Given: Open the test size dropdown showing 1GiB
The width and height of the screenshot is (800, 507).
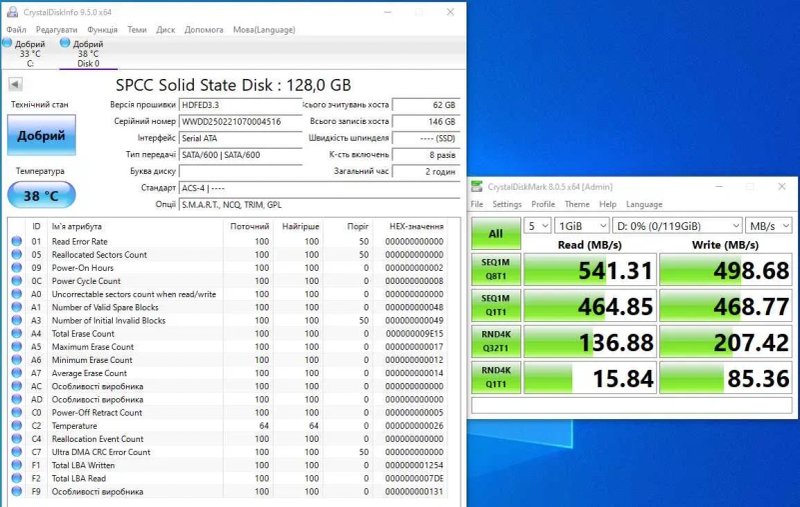Looking at the screenshot, I should tap(582, 226).
